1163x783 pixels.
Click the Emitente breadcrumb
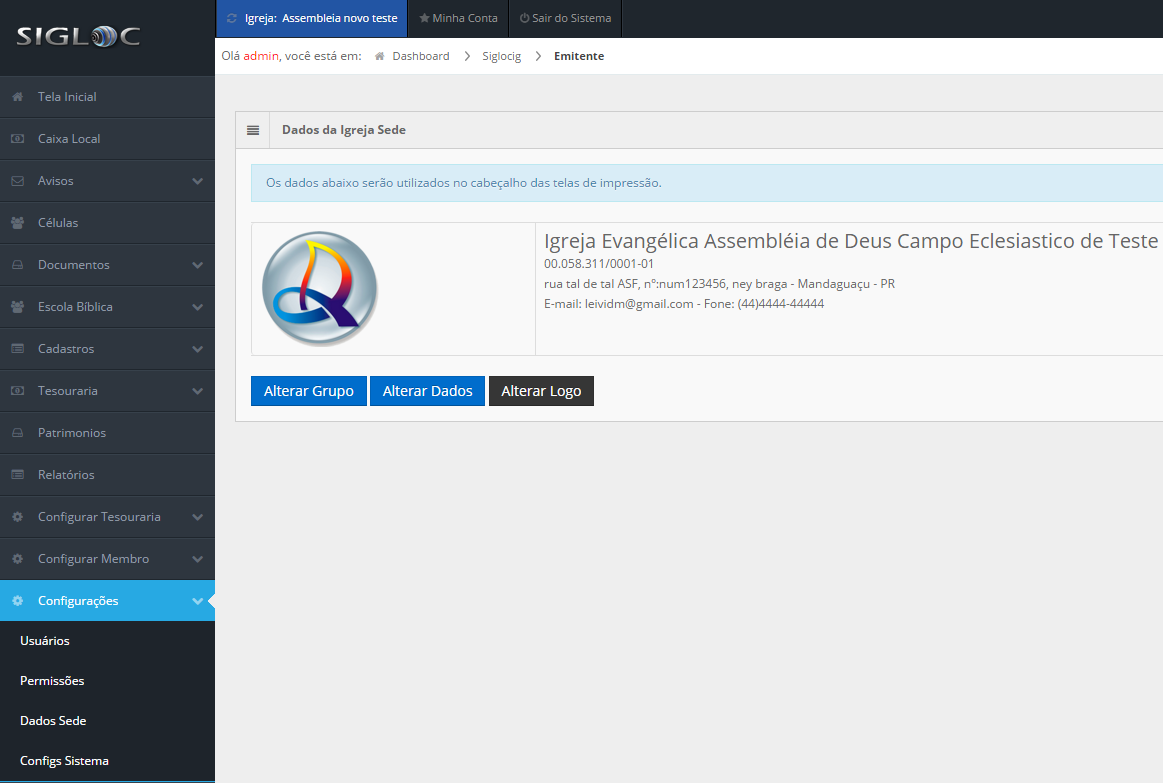click(579, 56)
